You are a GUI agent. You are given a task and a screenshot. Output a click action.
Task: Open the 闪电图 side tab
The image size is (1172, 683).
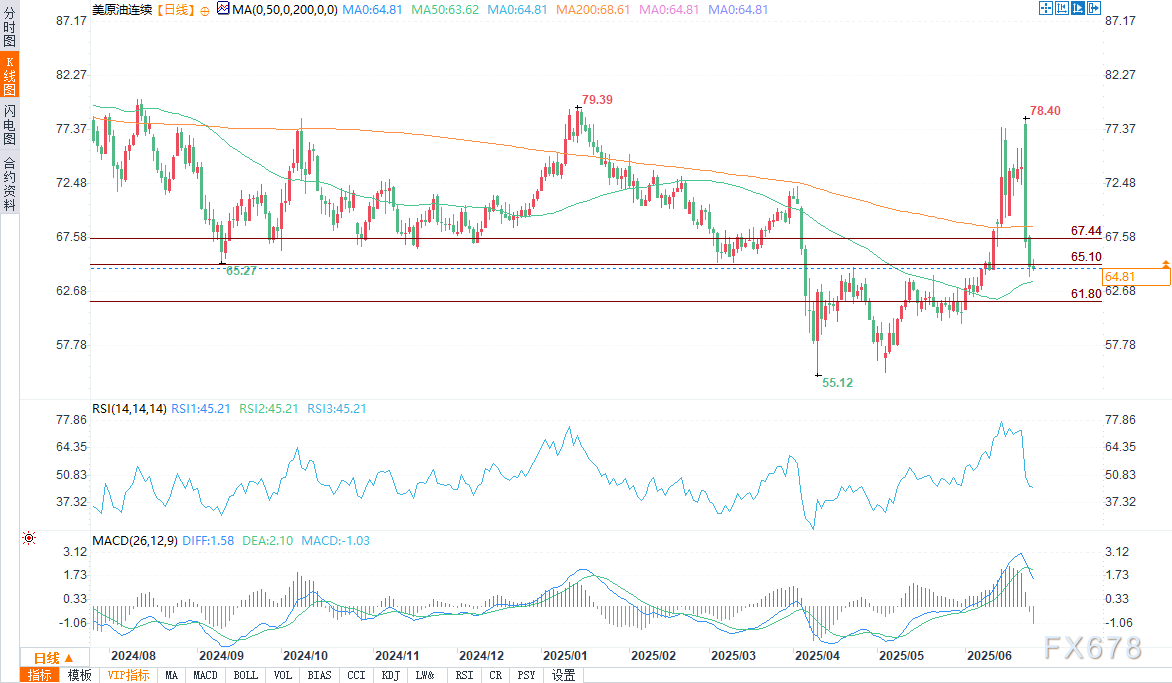(9, 124)
